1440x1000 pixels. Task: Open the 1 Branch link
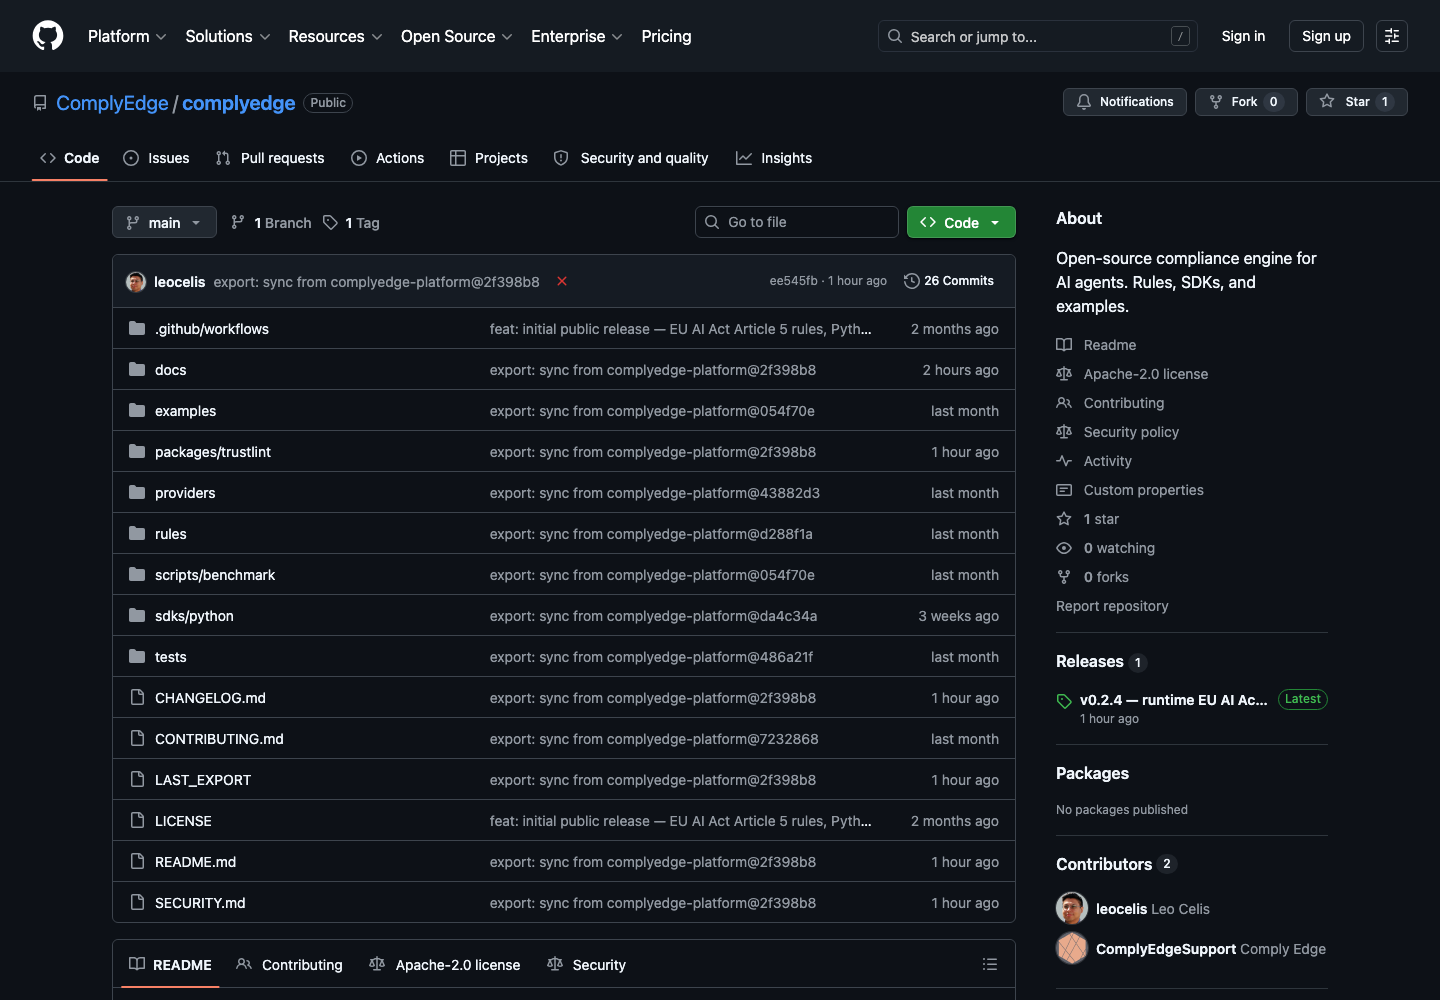[x=271, y=222]
